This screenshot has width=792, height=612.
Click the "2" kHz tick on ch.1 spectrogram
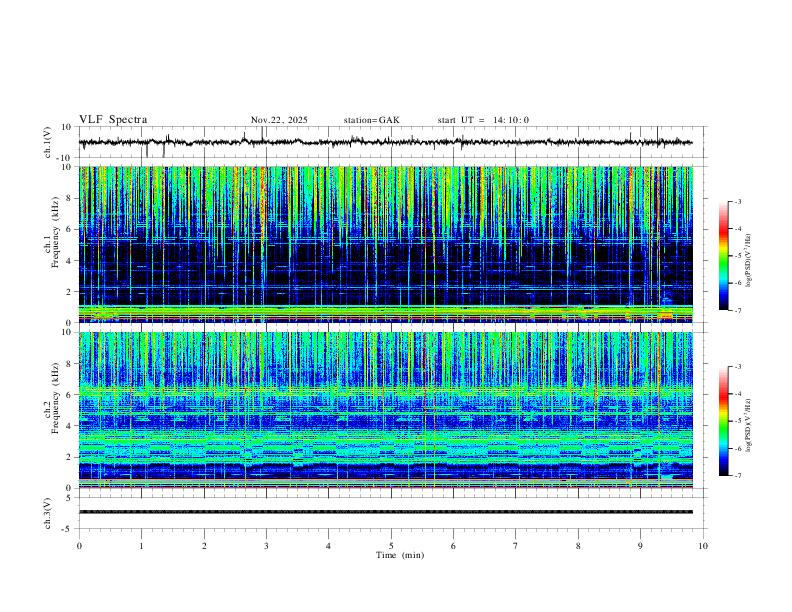pos(70,291)
